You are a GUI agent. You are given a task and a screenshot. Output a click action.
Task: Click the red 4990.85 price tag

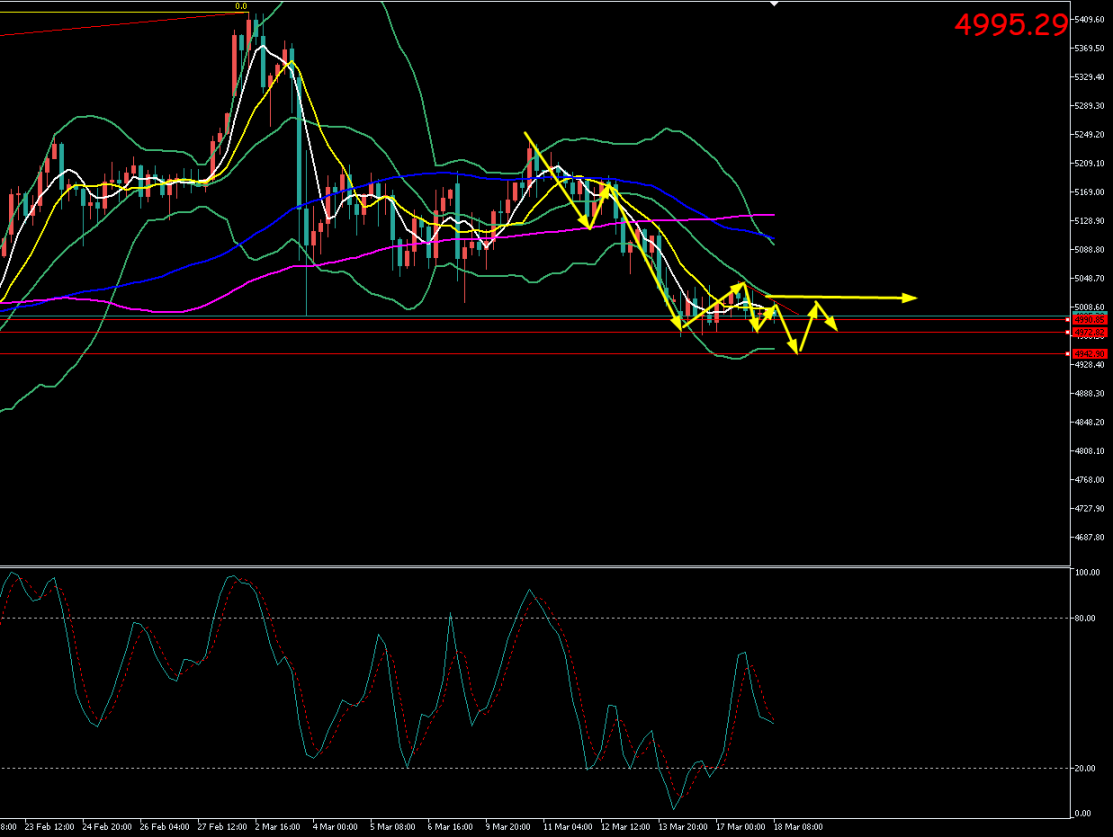point(1088,319)
